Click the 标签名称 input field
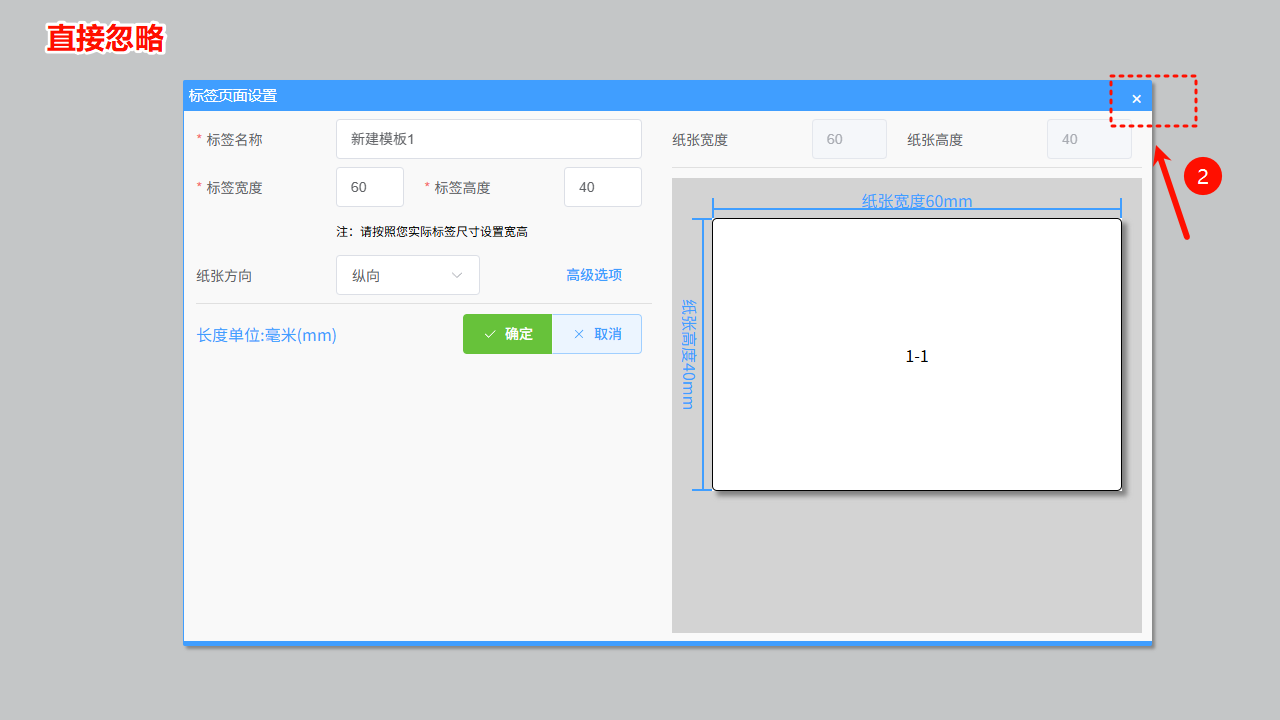Viewport: 1280px width, 720px height. pos(489,139)
